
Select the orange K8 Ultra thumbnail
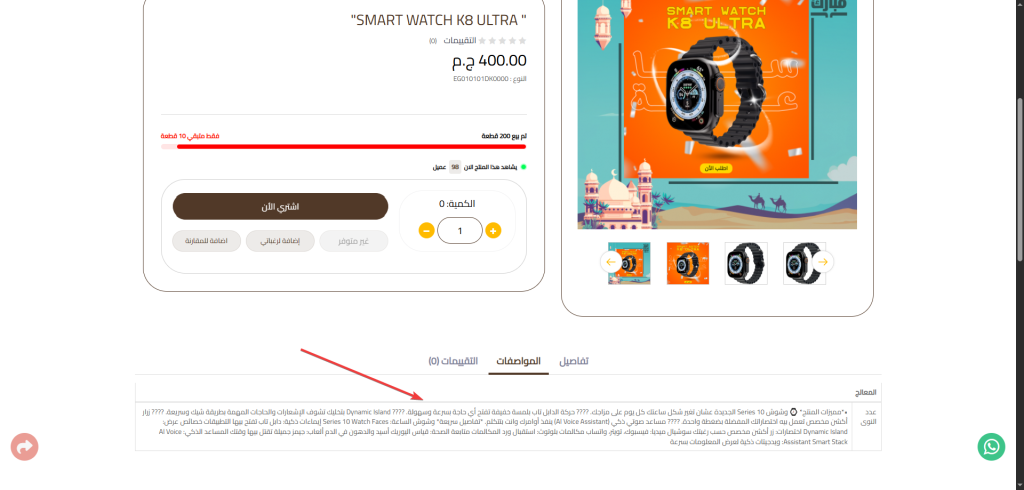[688, 263]
